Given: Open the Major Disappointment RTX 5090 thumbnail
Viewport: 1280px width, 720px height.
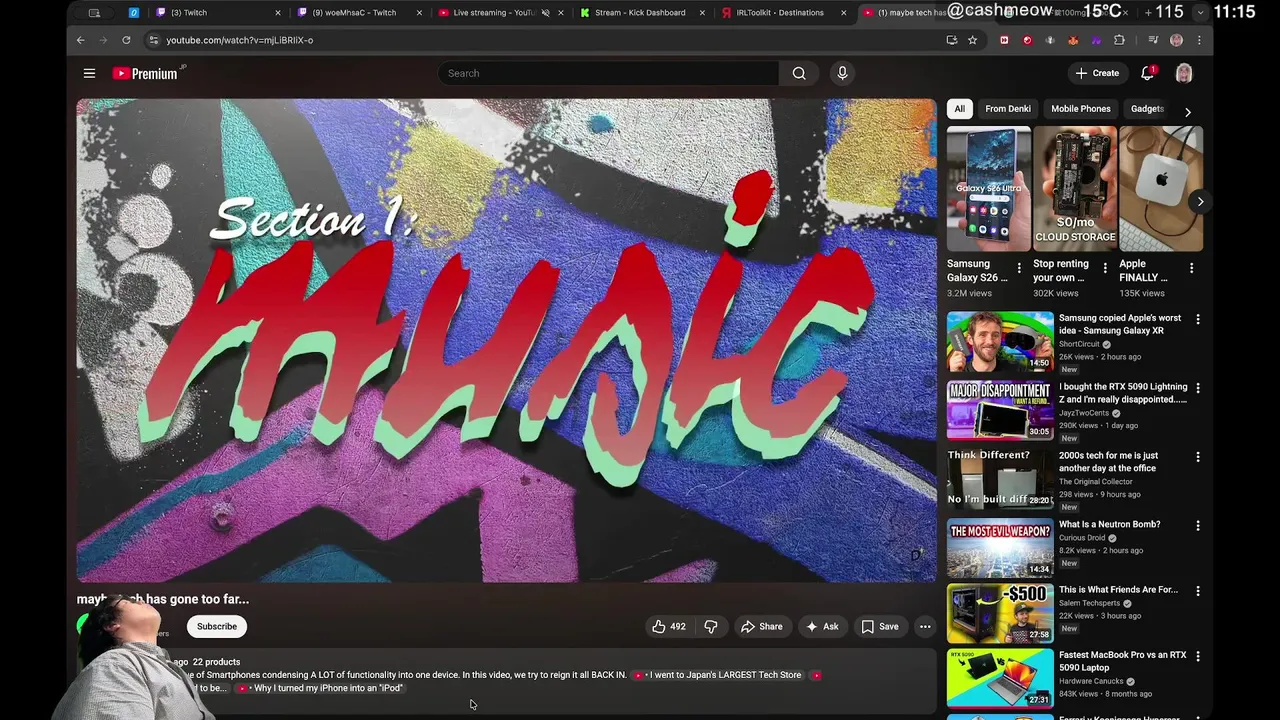Looking at the screenshot, I should pos(1000,410).
